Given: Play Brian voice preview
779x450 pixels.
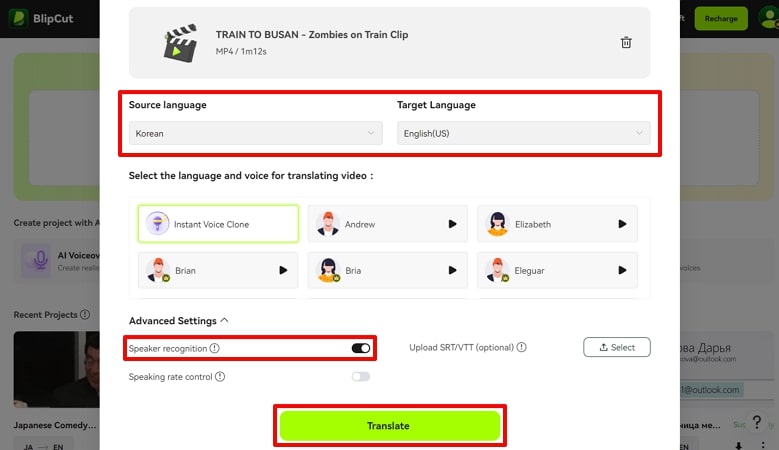Looking at the screenshot, I should click(283, 270).
